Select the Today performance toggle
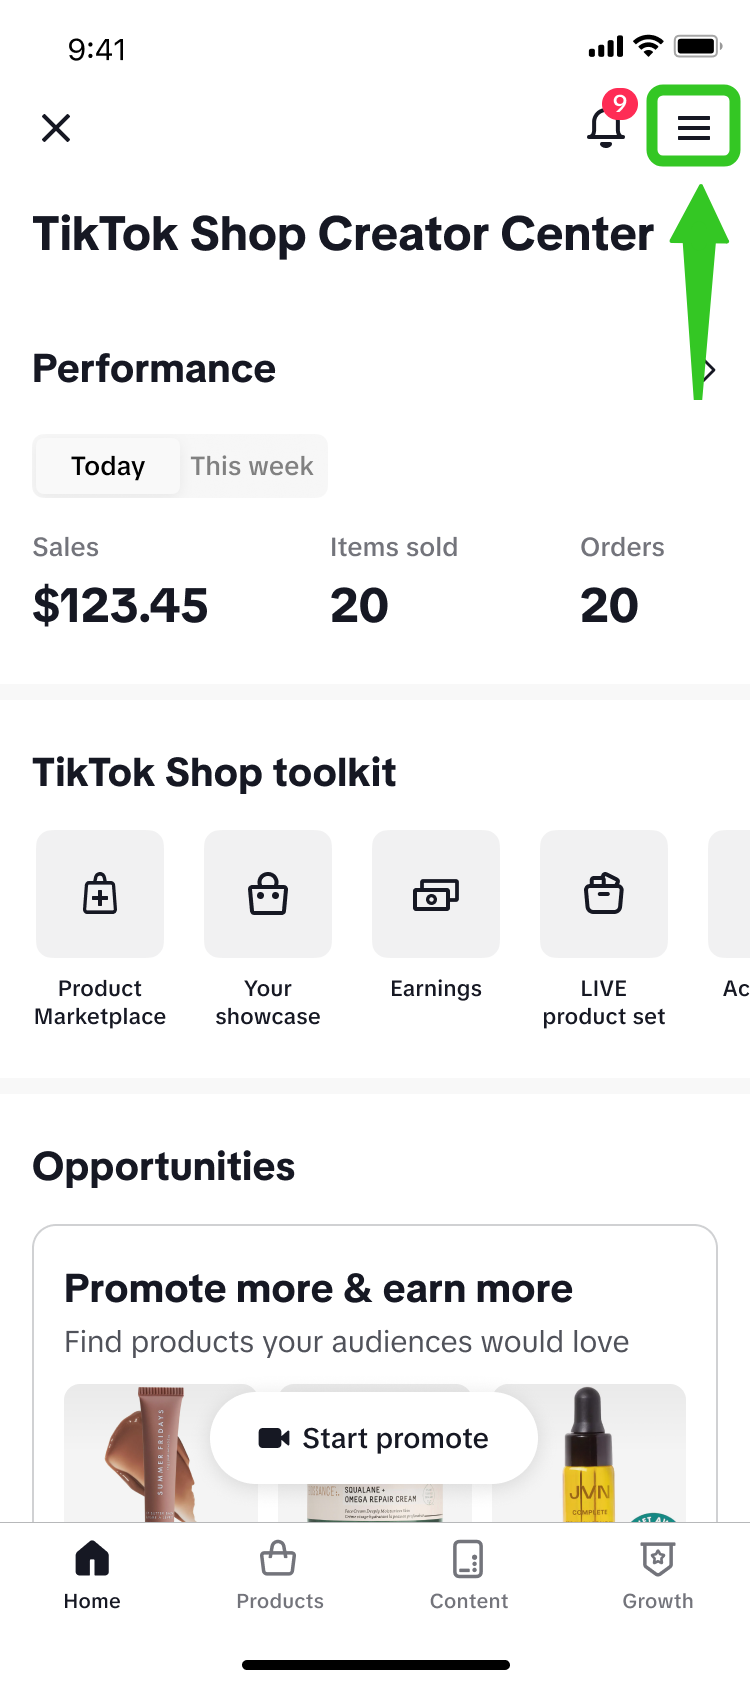This screenshot has height=1688, width=750. (x=108, y=466)
